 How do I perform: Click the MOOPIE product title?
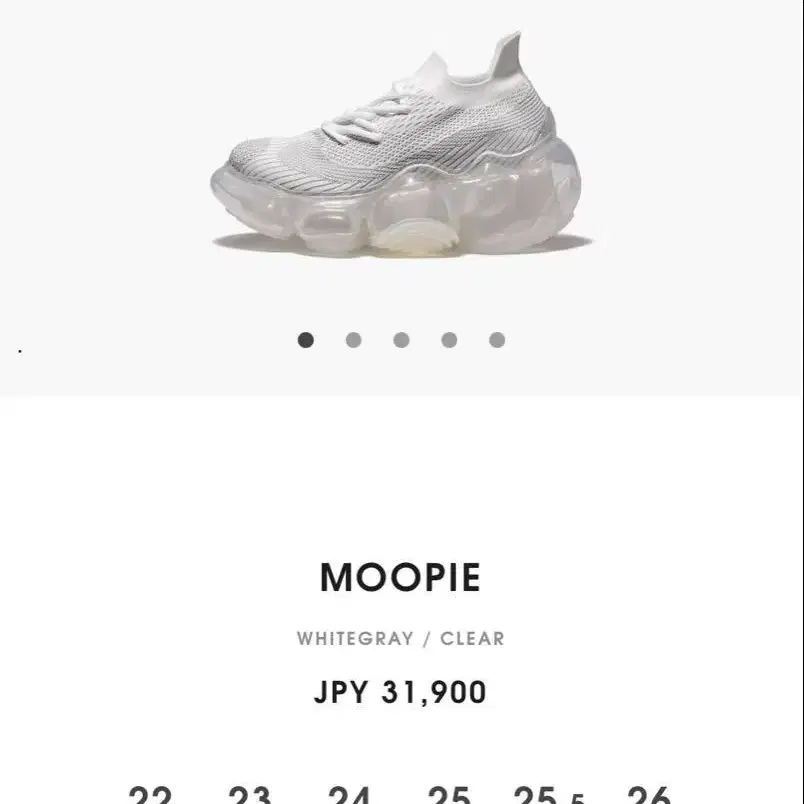click(x=400, y=577)
